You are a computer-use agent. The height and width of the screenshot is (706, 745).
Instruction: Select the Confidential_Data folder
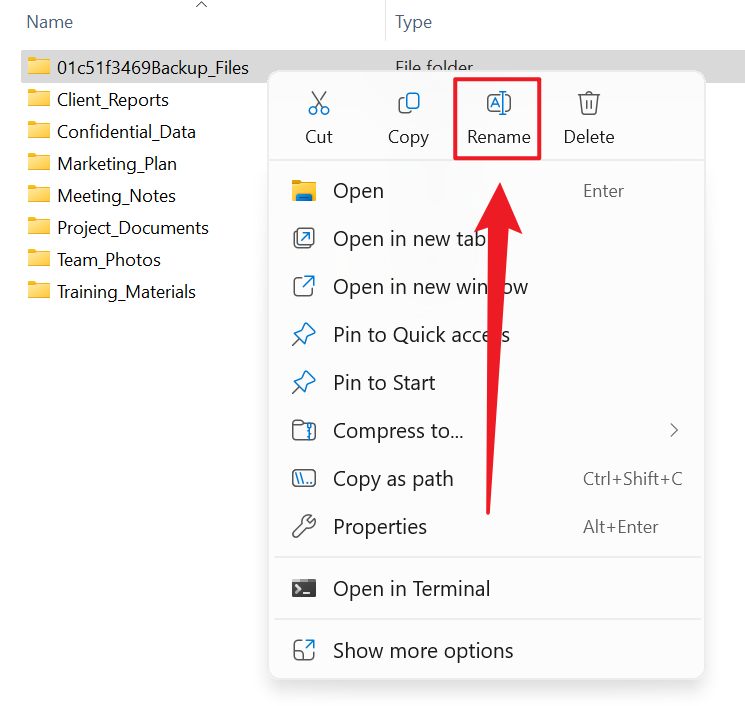coord(126,132)
